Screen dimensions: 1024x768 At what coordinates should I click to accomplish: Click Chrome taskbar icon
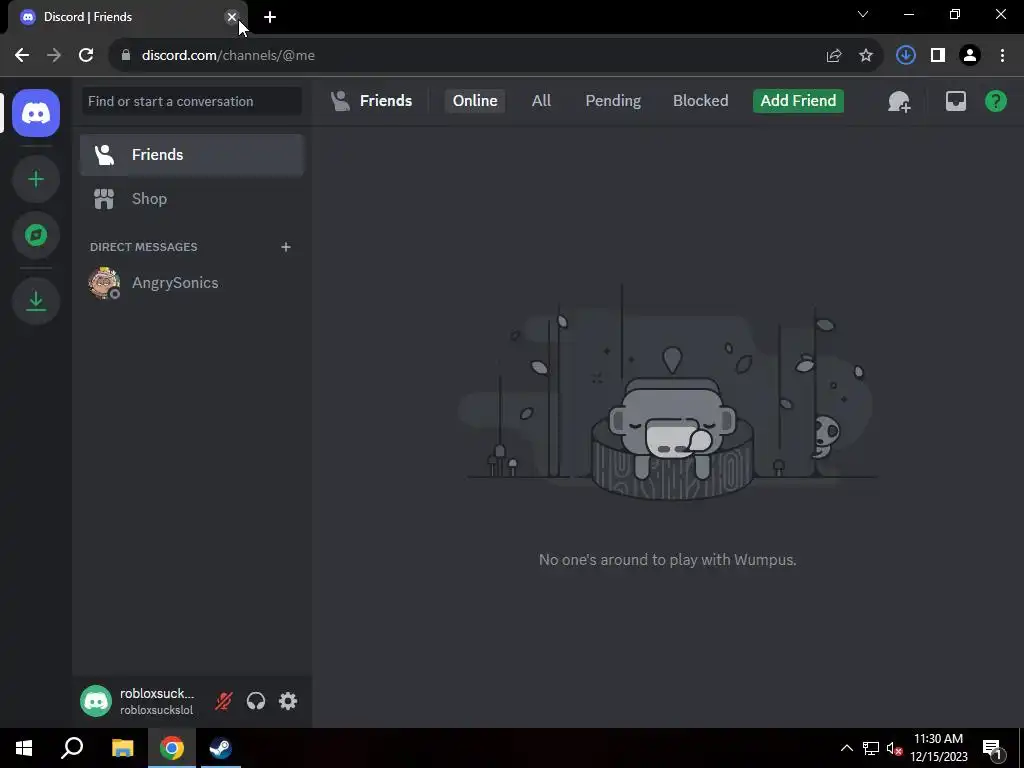click(172, 748)
